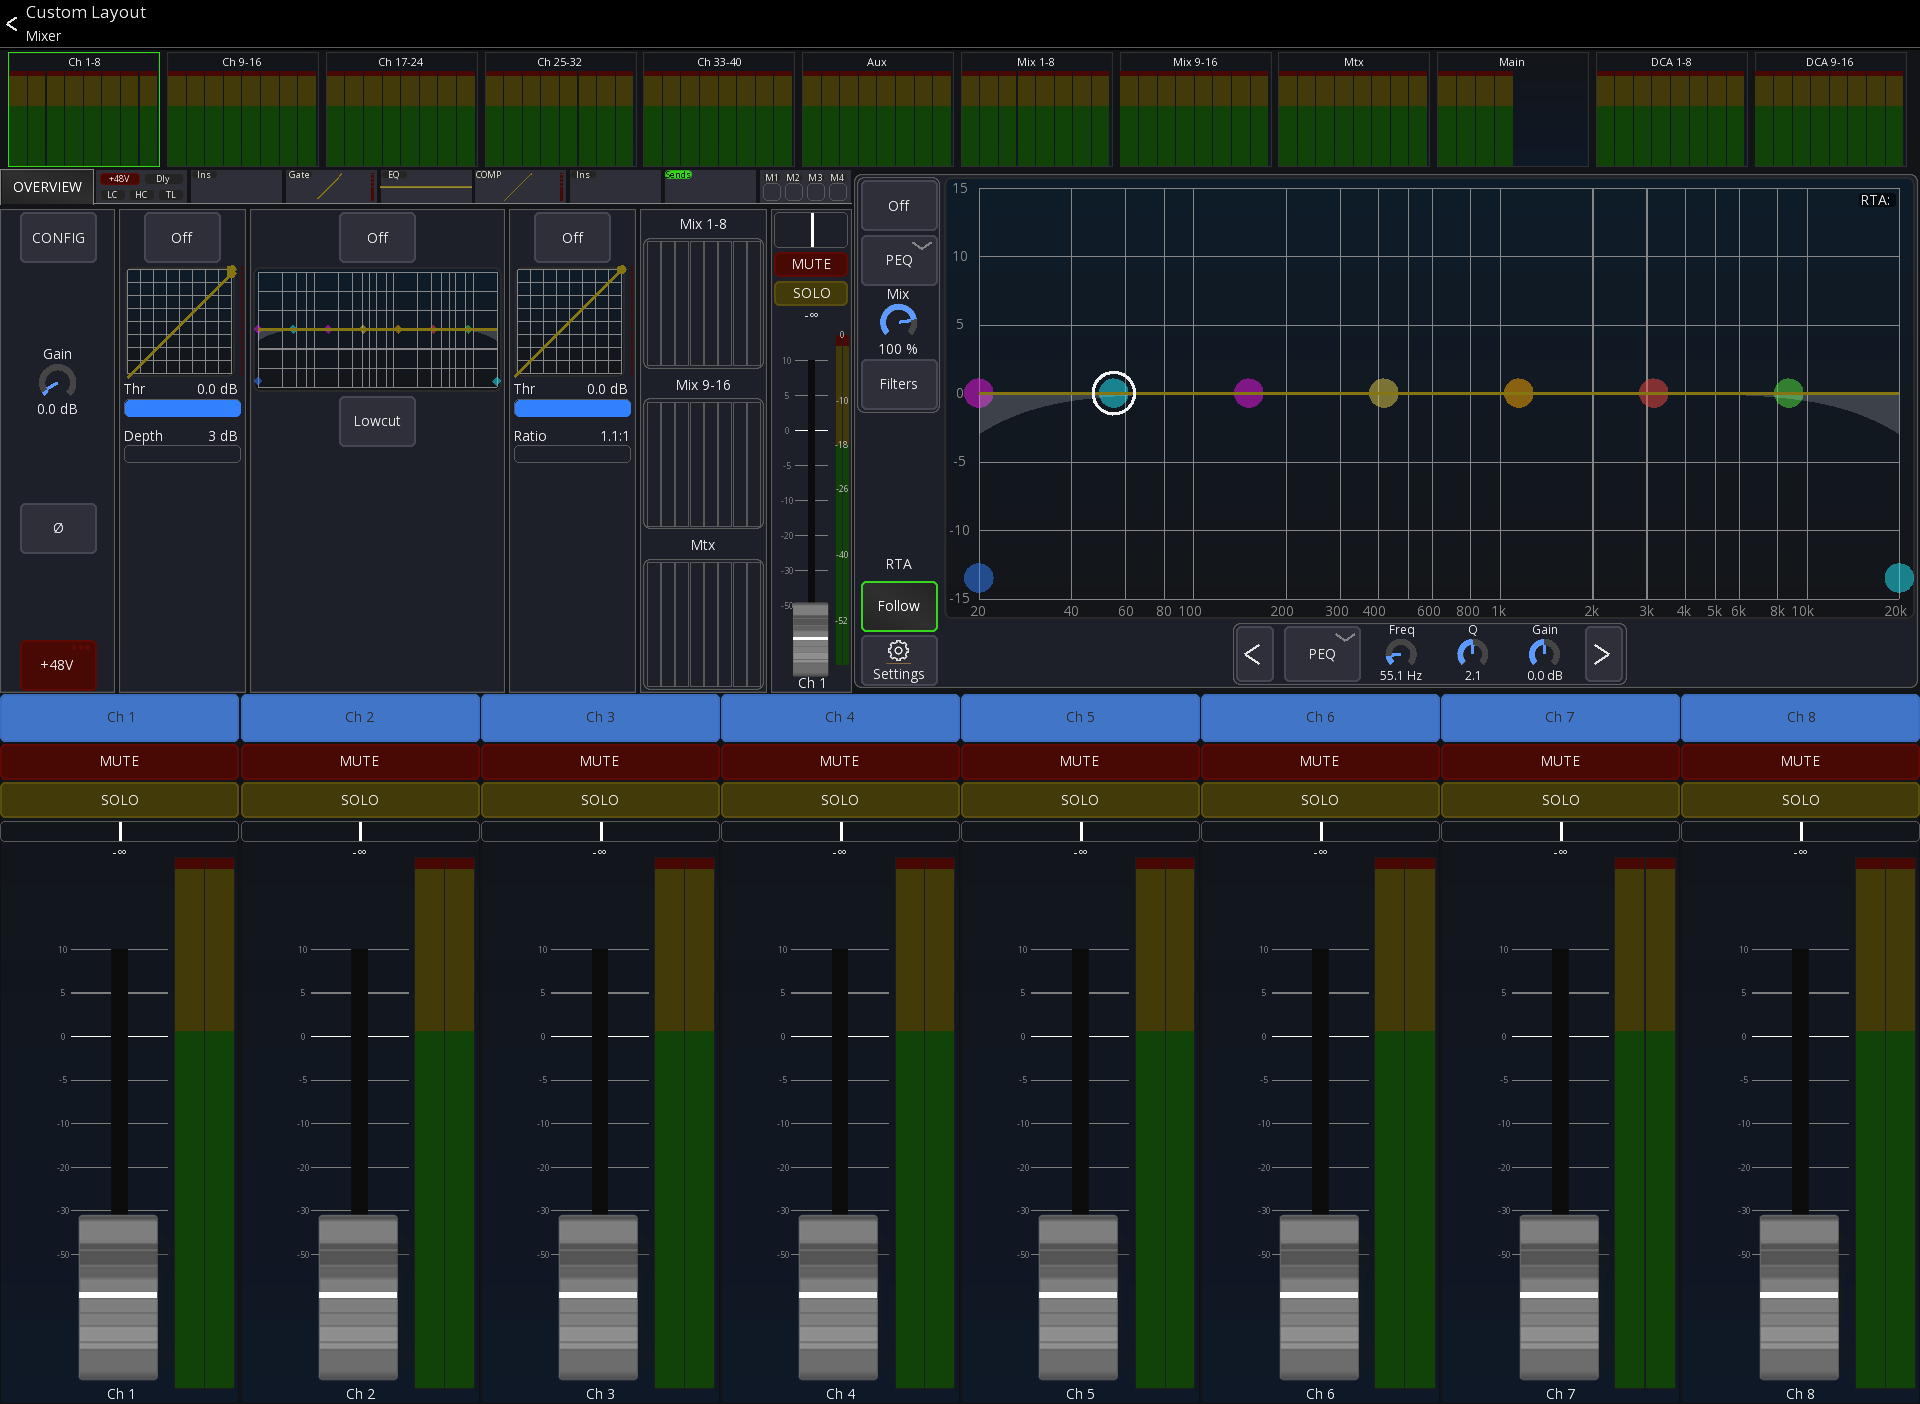Select the blue low-cut point at the graph's bottom left
Image resolution: width=1920 pixels, height=1404 pixels.
978,578
